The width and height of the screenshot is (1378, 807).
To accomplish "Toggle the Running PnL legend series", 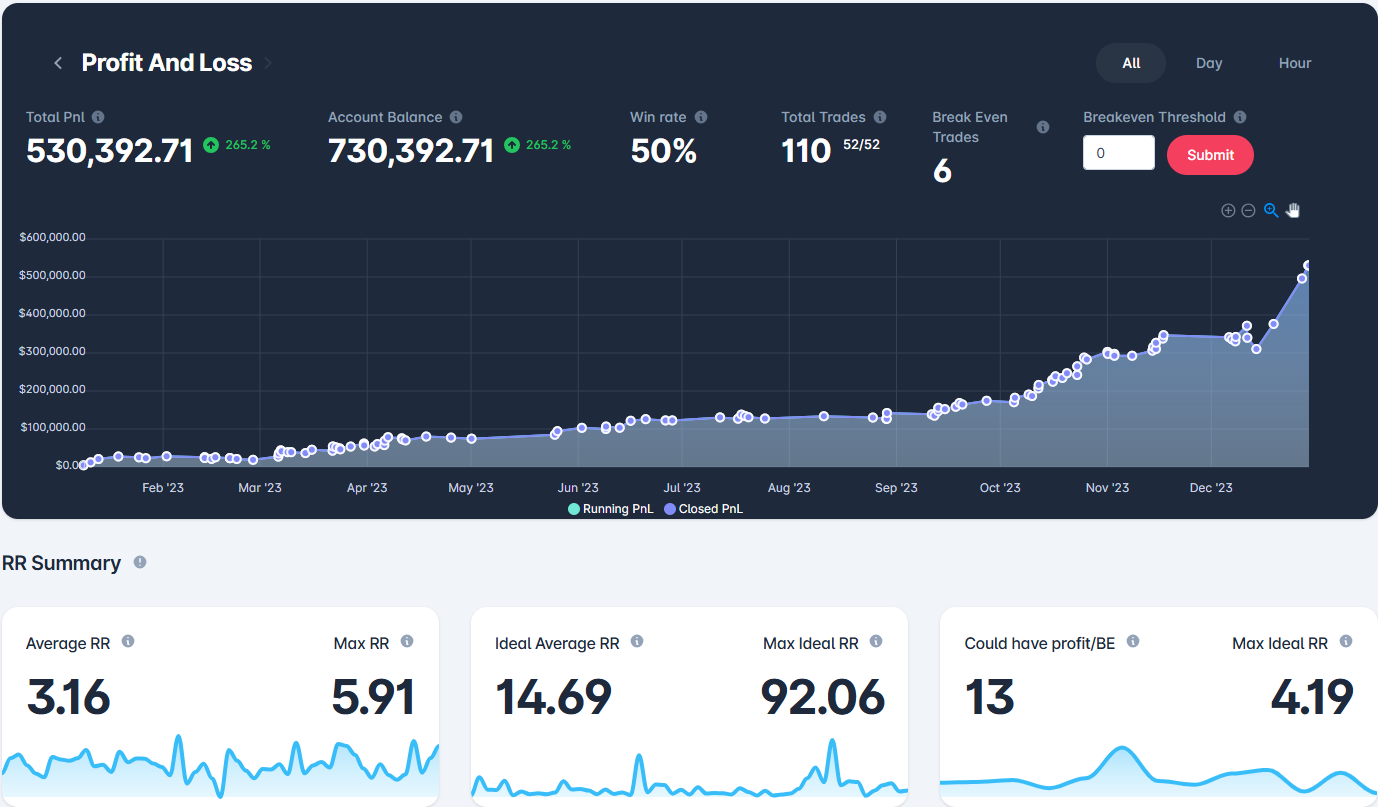I will coord(611,509).
